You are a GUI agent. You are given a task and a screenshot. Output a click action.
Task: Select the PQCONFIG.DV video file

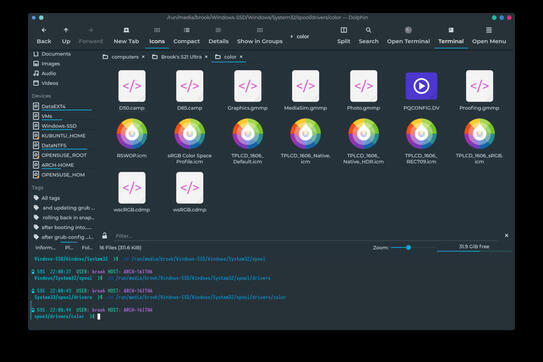tap(421, 90)
